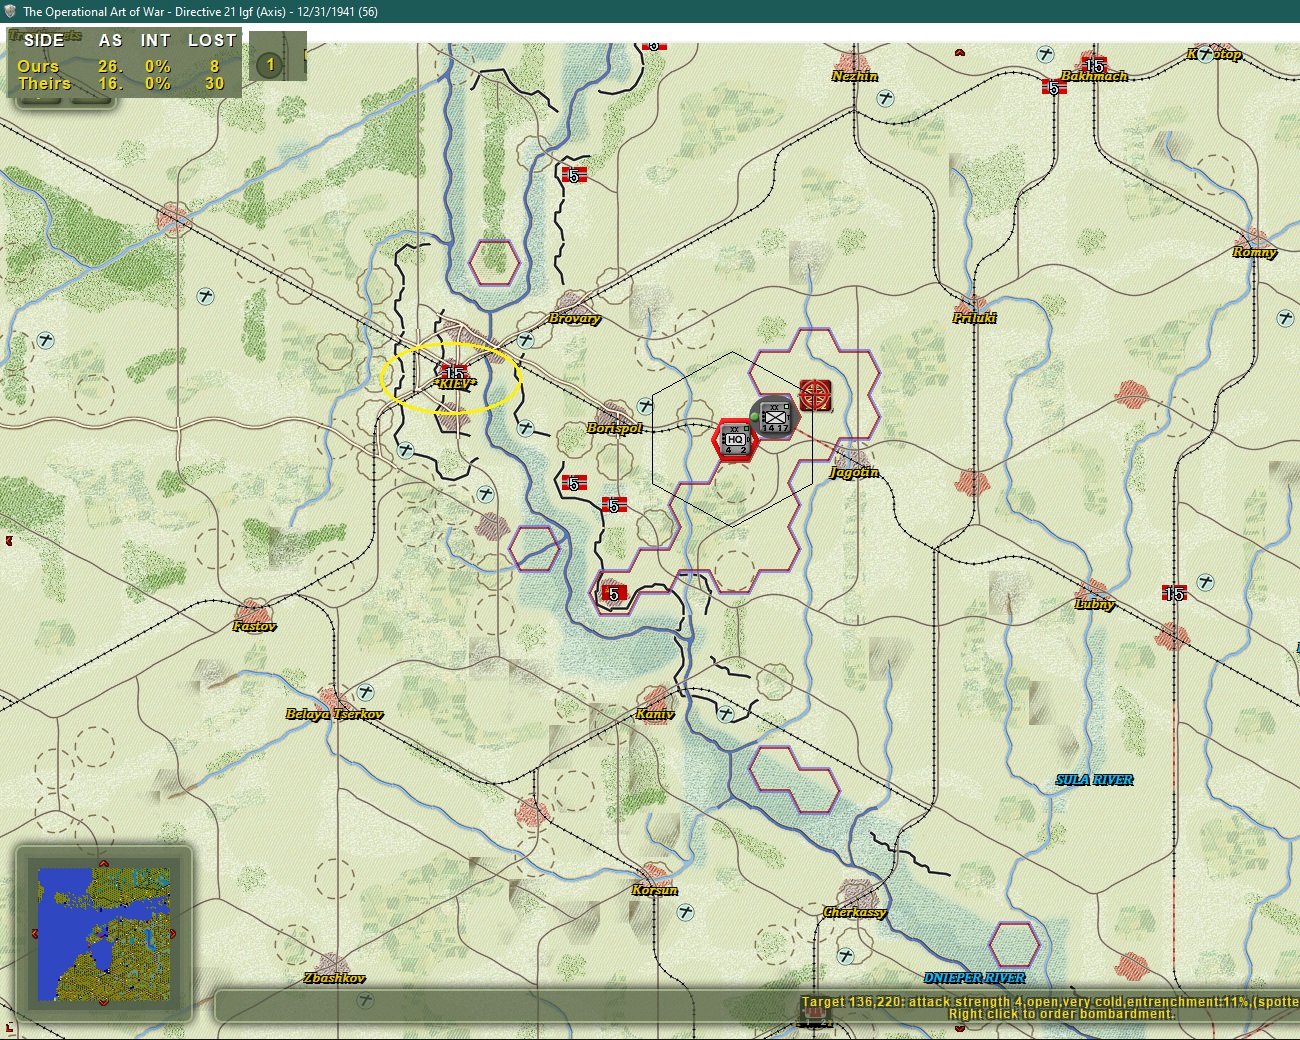The image size is (1300, 1040).
Task: Click the airfield marker beside Borispol
Action: point(645,406)
